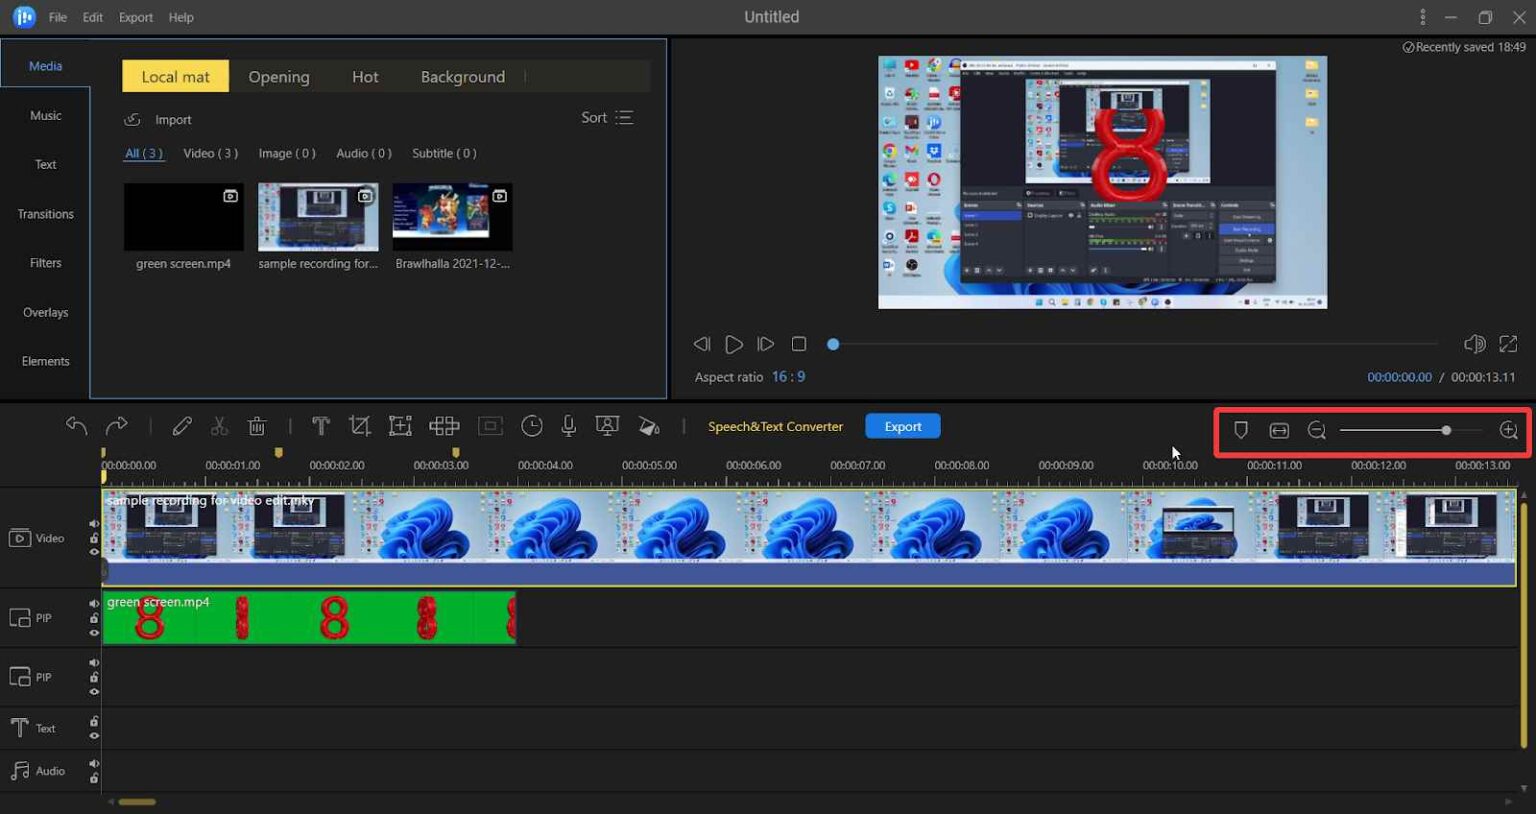Set clip duration with clock icon
The image size is (1536, 814).
click(x=532, y=426)
